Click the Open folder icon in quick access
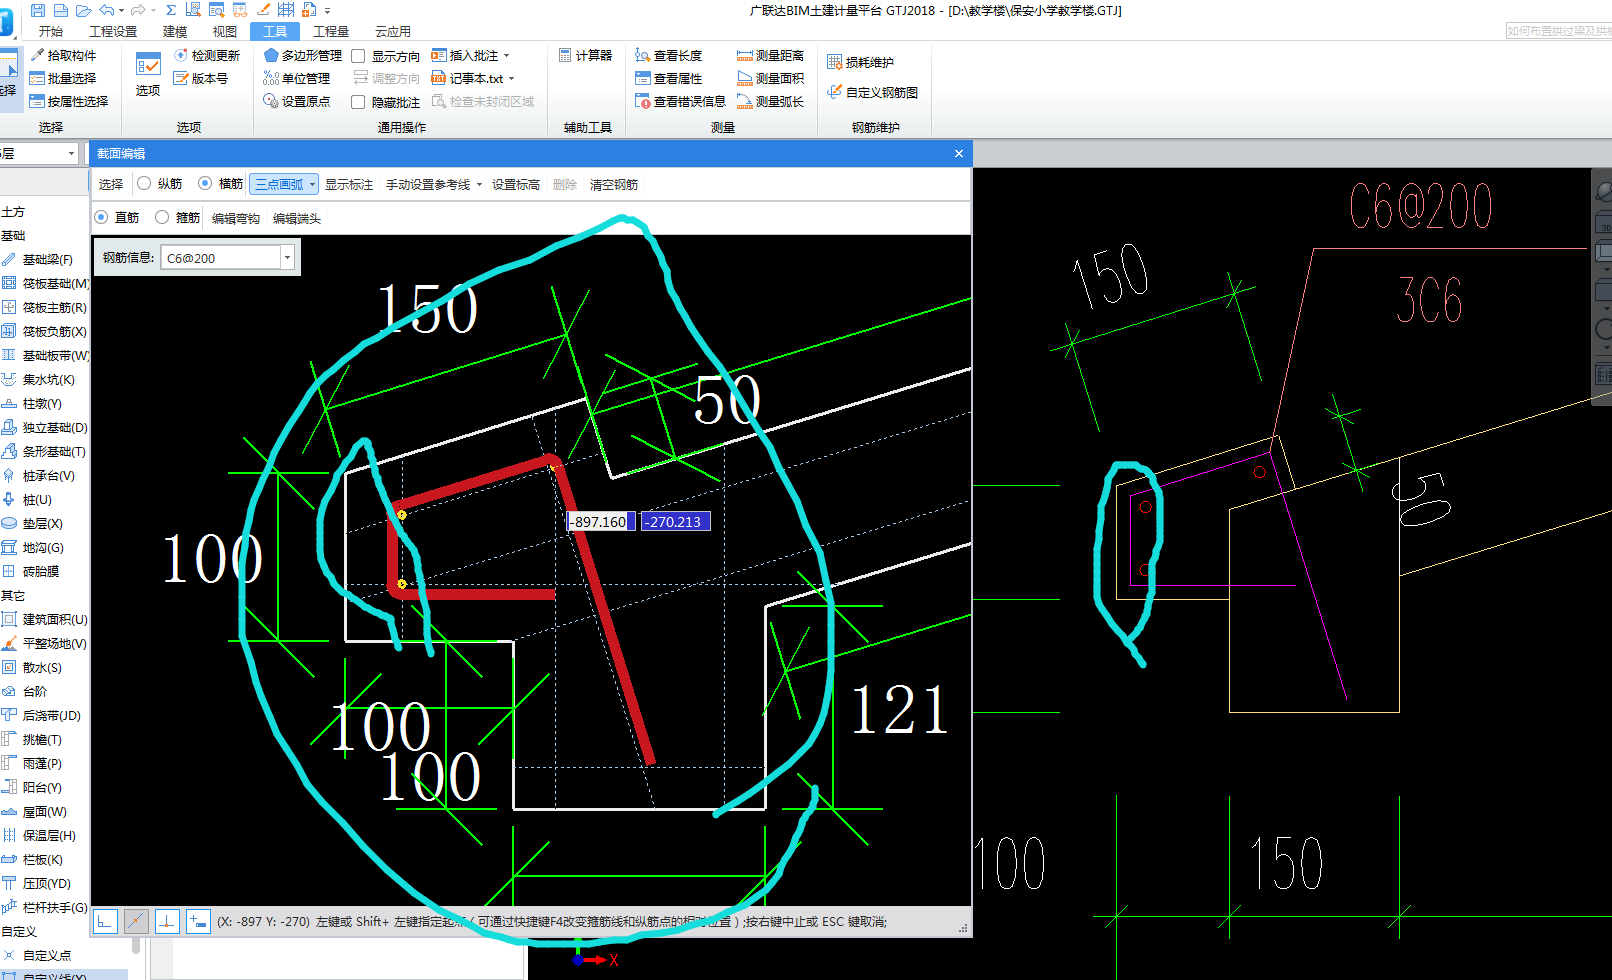1612x980 pixels. click(83, 10)
